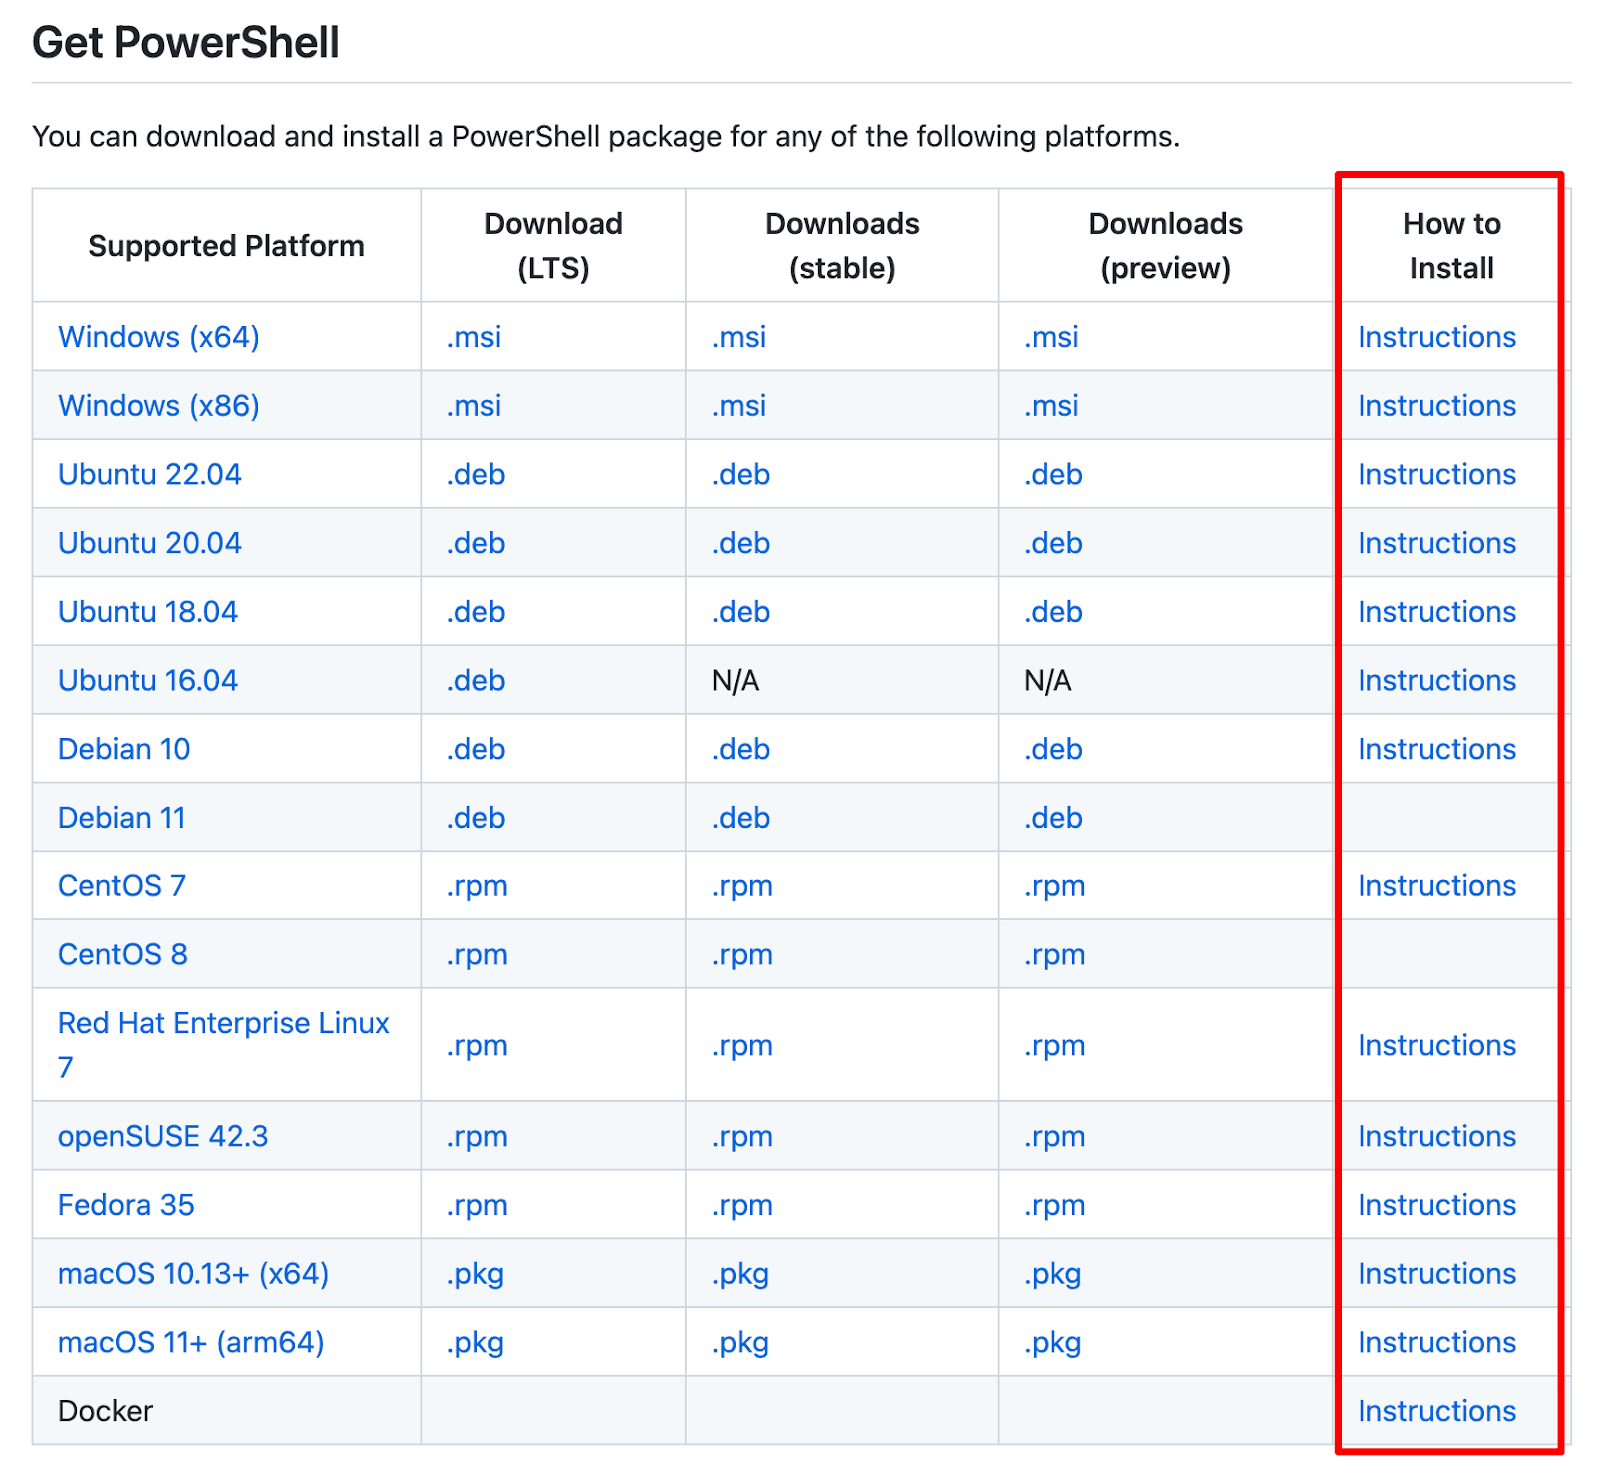Open Instructions for CentOS 7
Viewport: 1600px width, 1476px height.
pyautogui.click(x=1436, y=886)
